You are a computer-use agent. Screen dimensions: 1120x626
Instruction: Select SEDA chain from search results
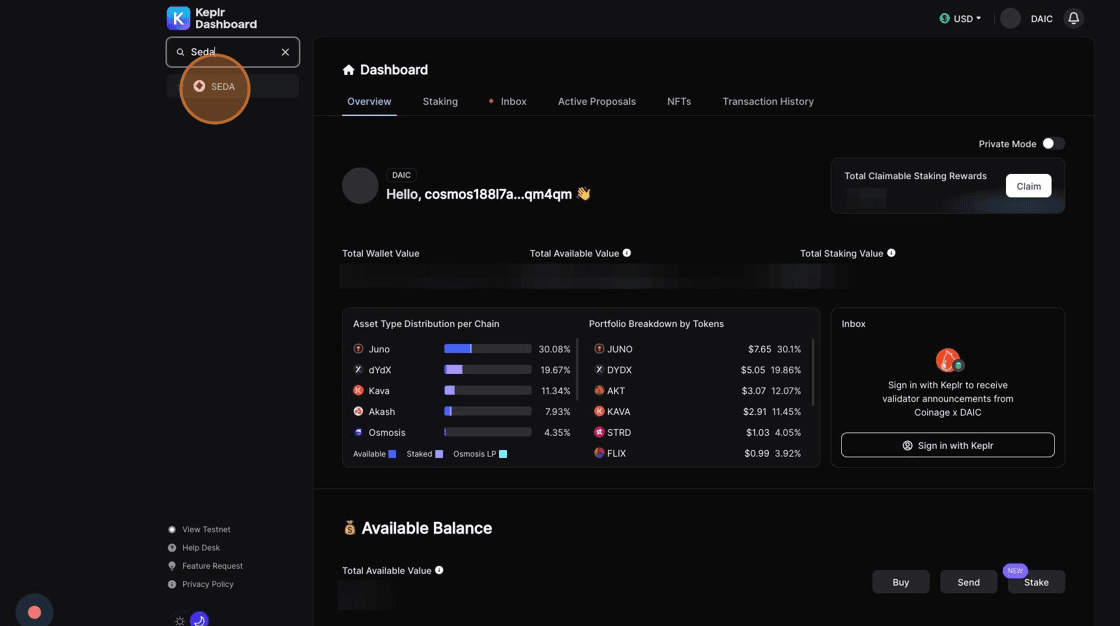222,87
